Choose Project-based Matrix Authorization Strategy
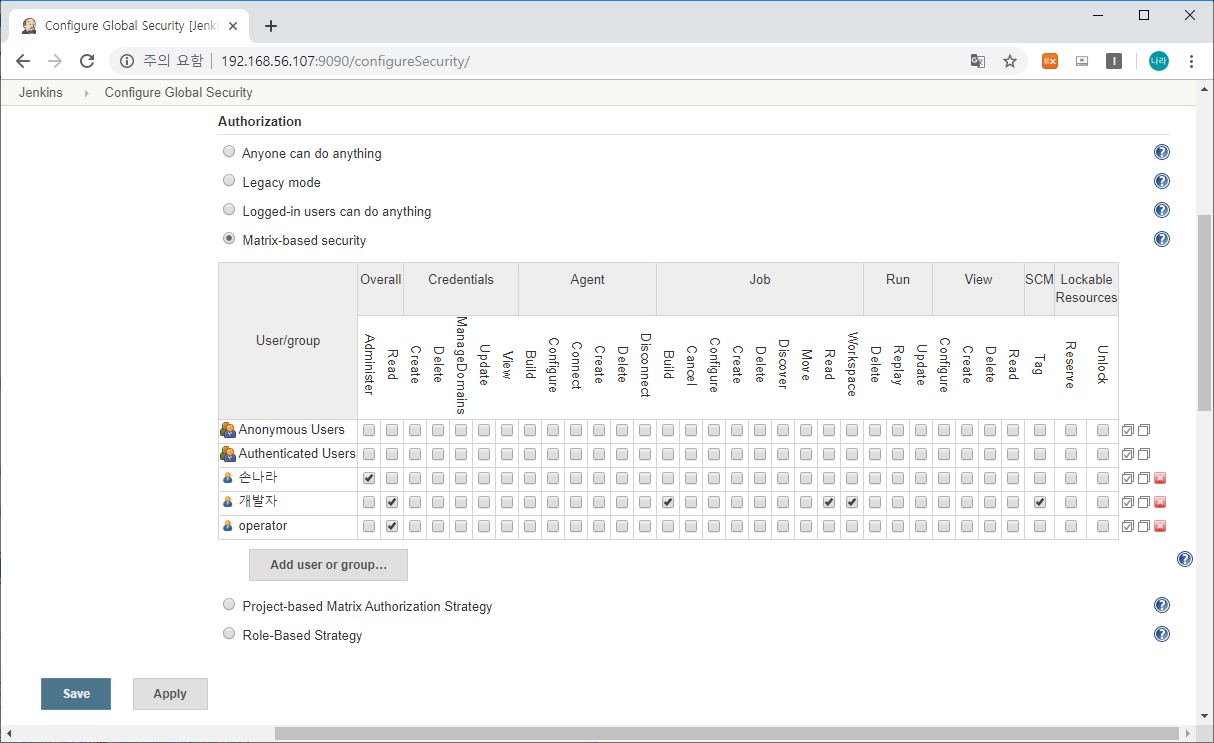1214x743 pixels. point(229,605)
